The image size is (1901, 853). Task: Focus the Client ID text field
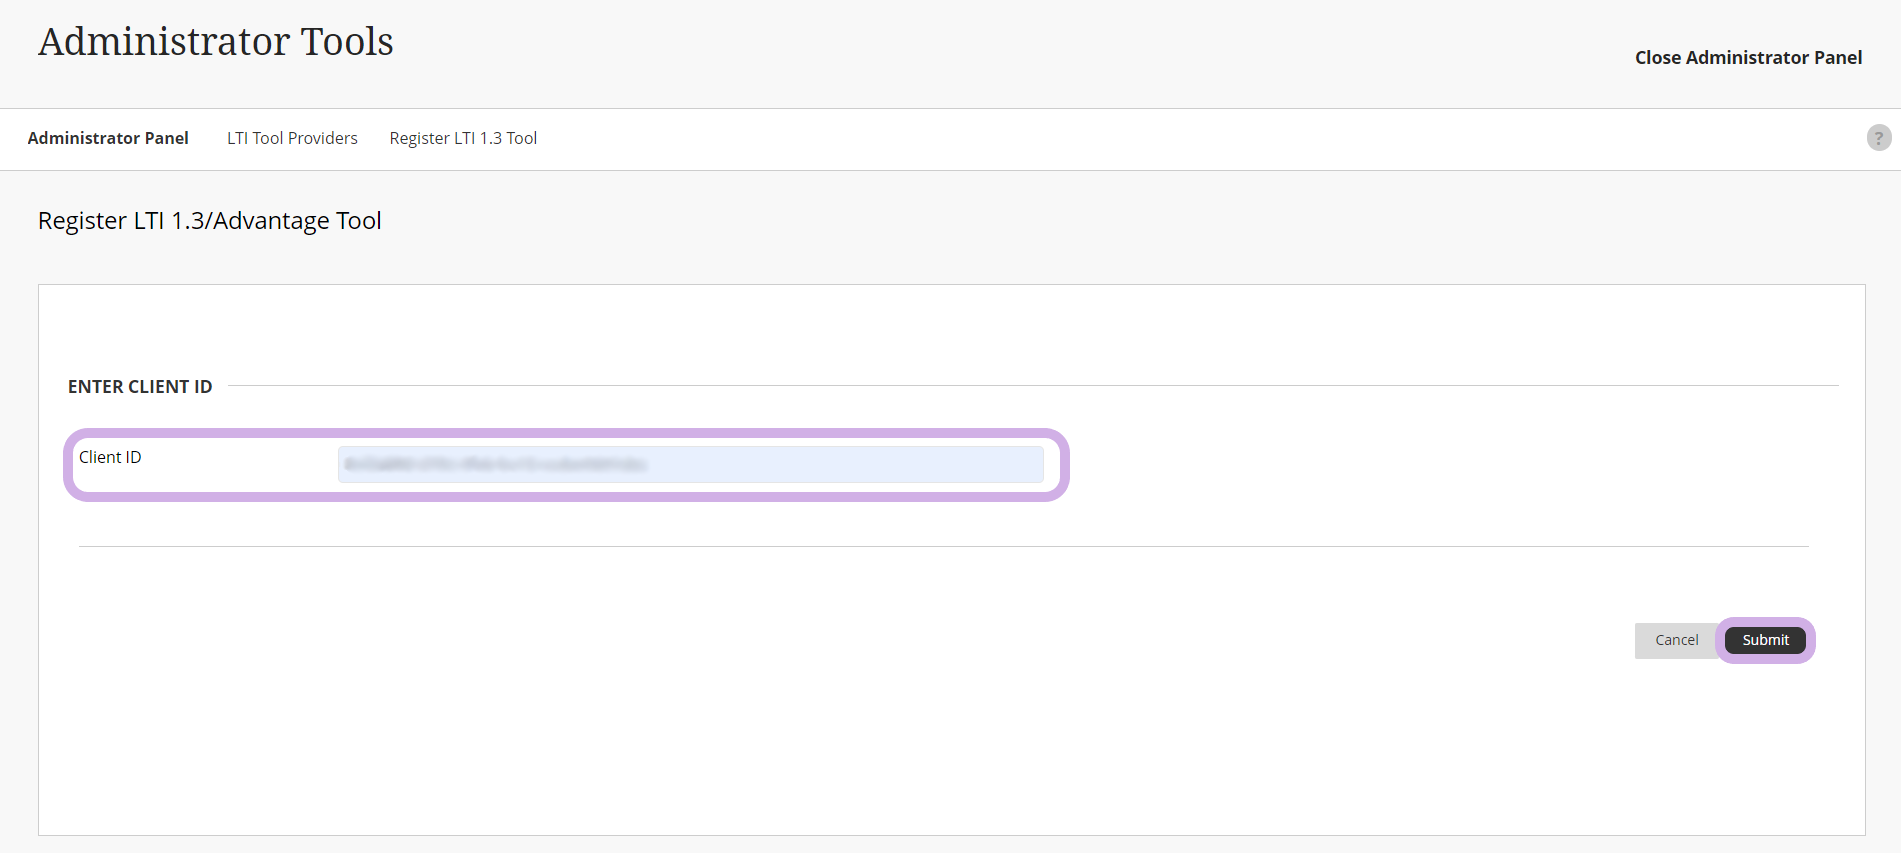[x=690, y=465]
